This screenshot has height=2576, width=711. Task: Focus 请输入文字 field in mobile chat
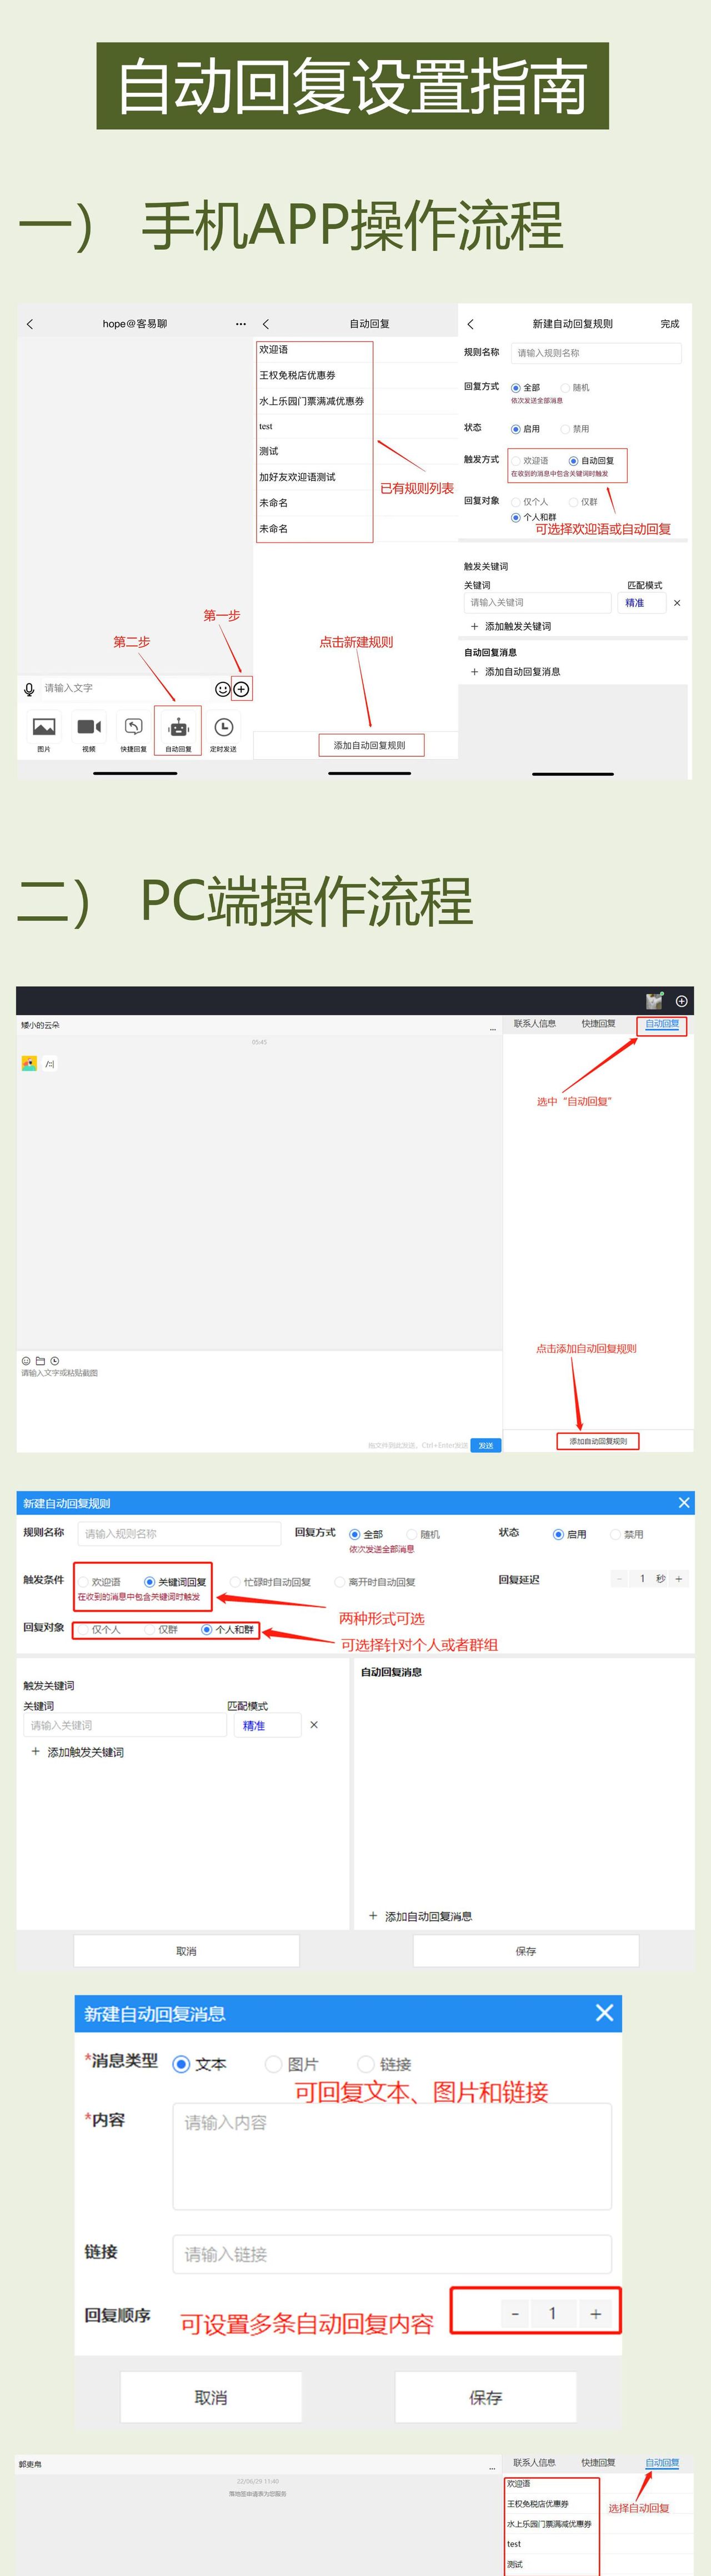click(125, 689)
